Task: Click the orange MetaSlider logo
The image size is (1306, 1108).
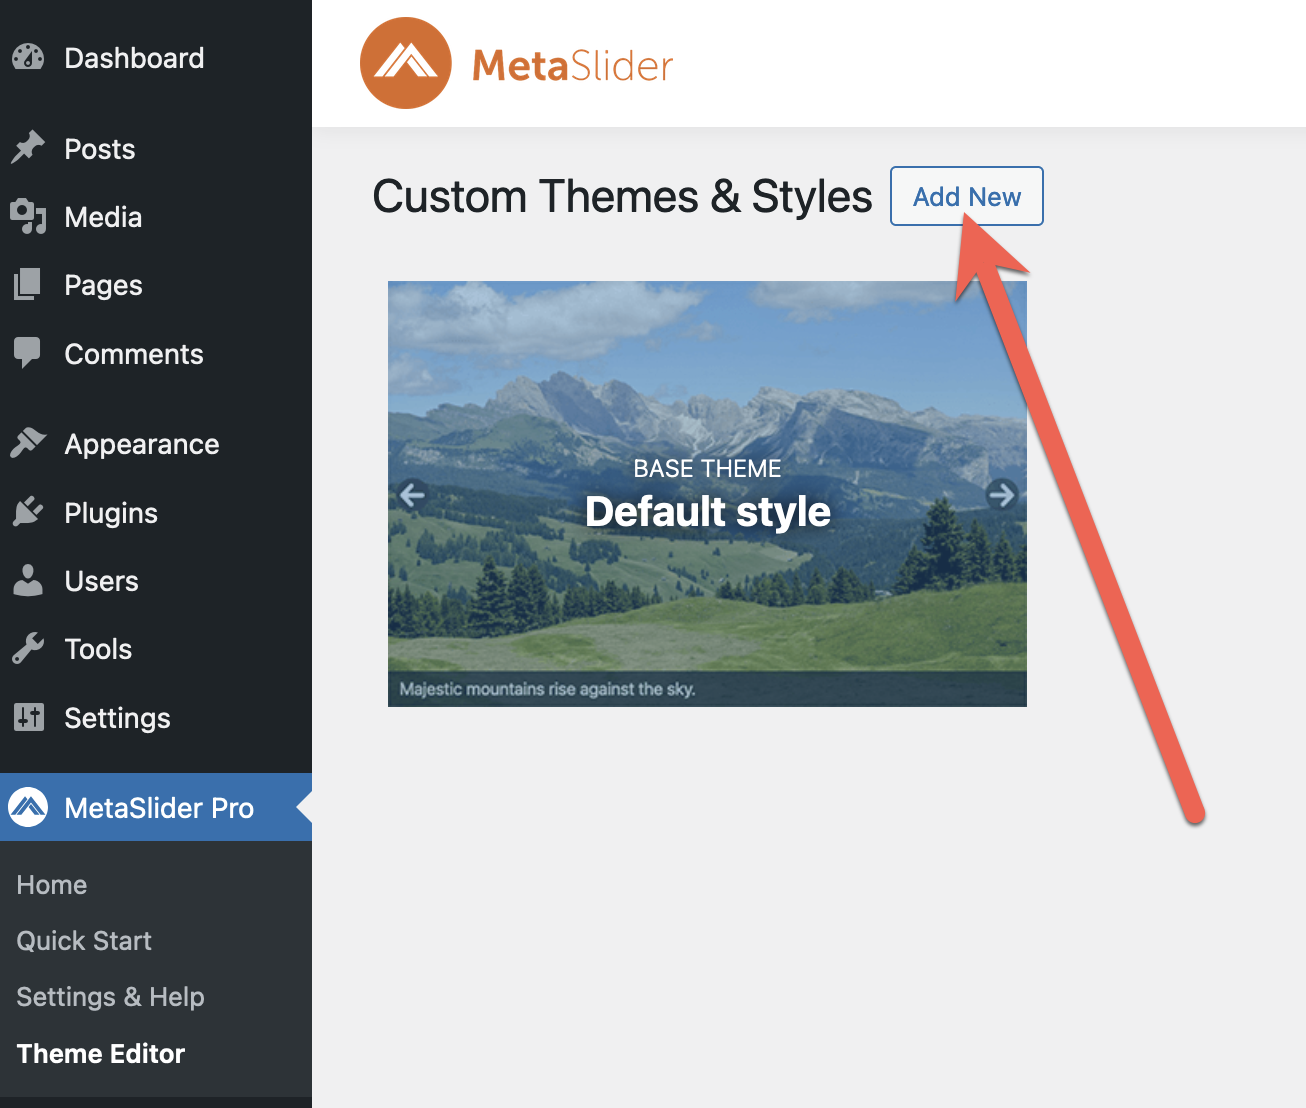Action: [406, 63]
